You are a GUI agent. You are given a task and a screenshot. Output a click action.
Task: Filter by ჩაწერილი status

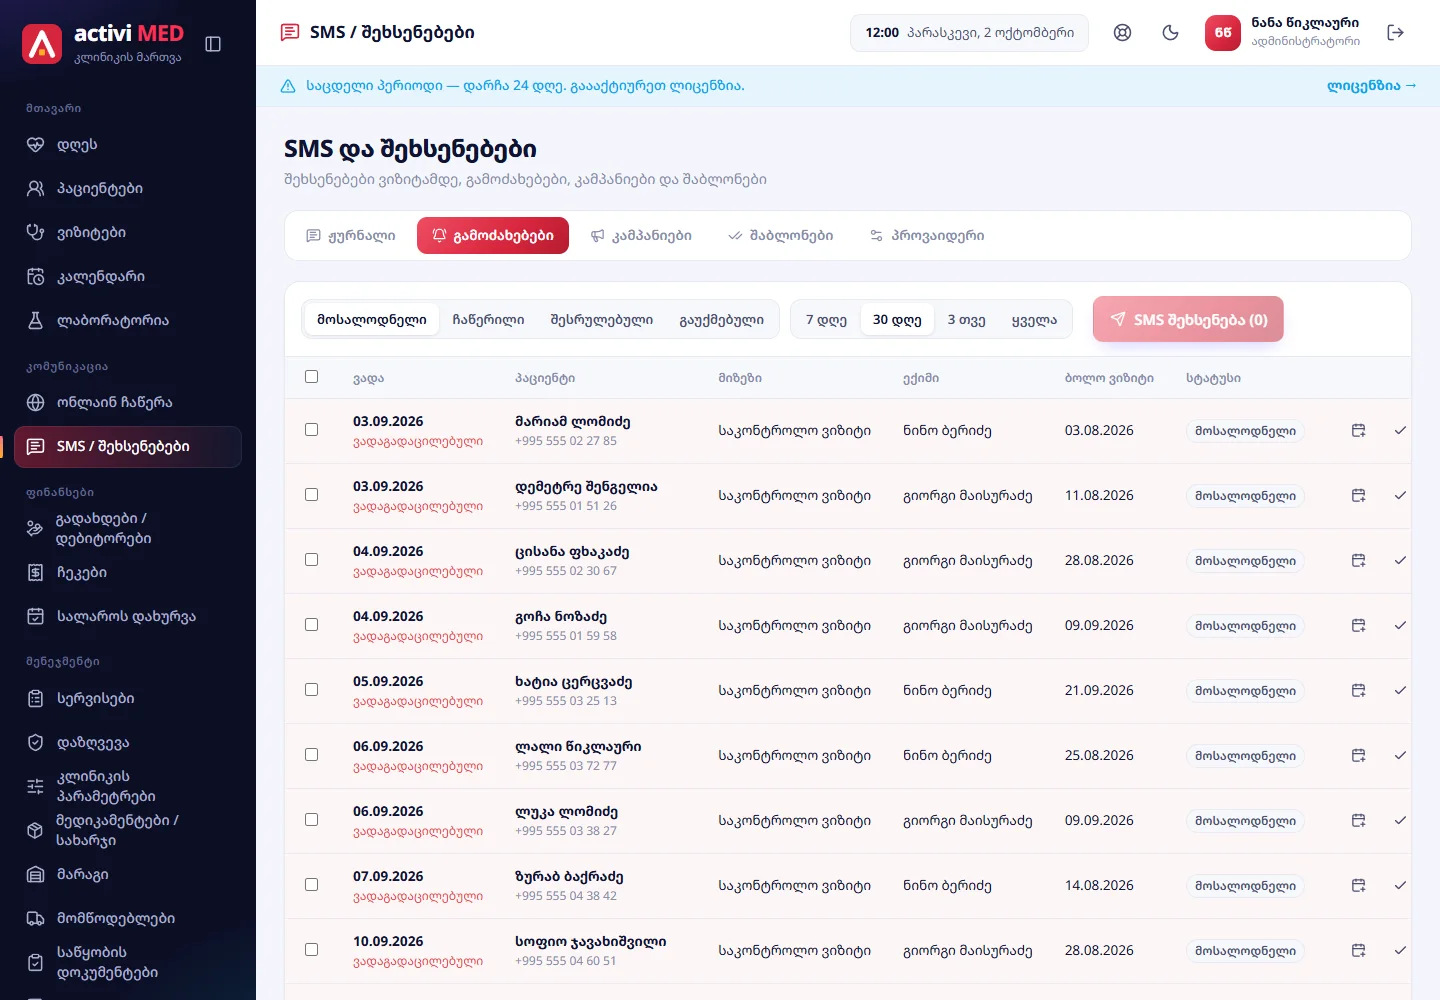(x=488, y=320)
